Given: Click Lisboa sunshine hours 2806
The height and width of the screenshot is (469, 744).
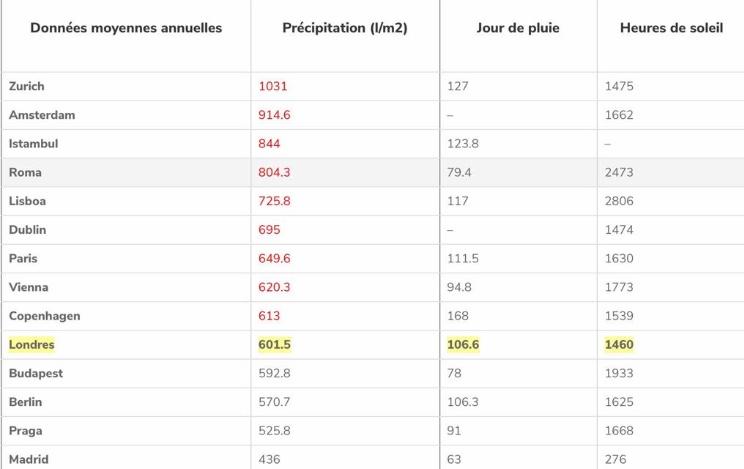Looking at the screenshot, I should pyautogui.click(x=619, y=201).
